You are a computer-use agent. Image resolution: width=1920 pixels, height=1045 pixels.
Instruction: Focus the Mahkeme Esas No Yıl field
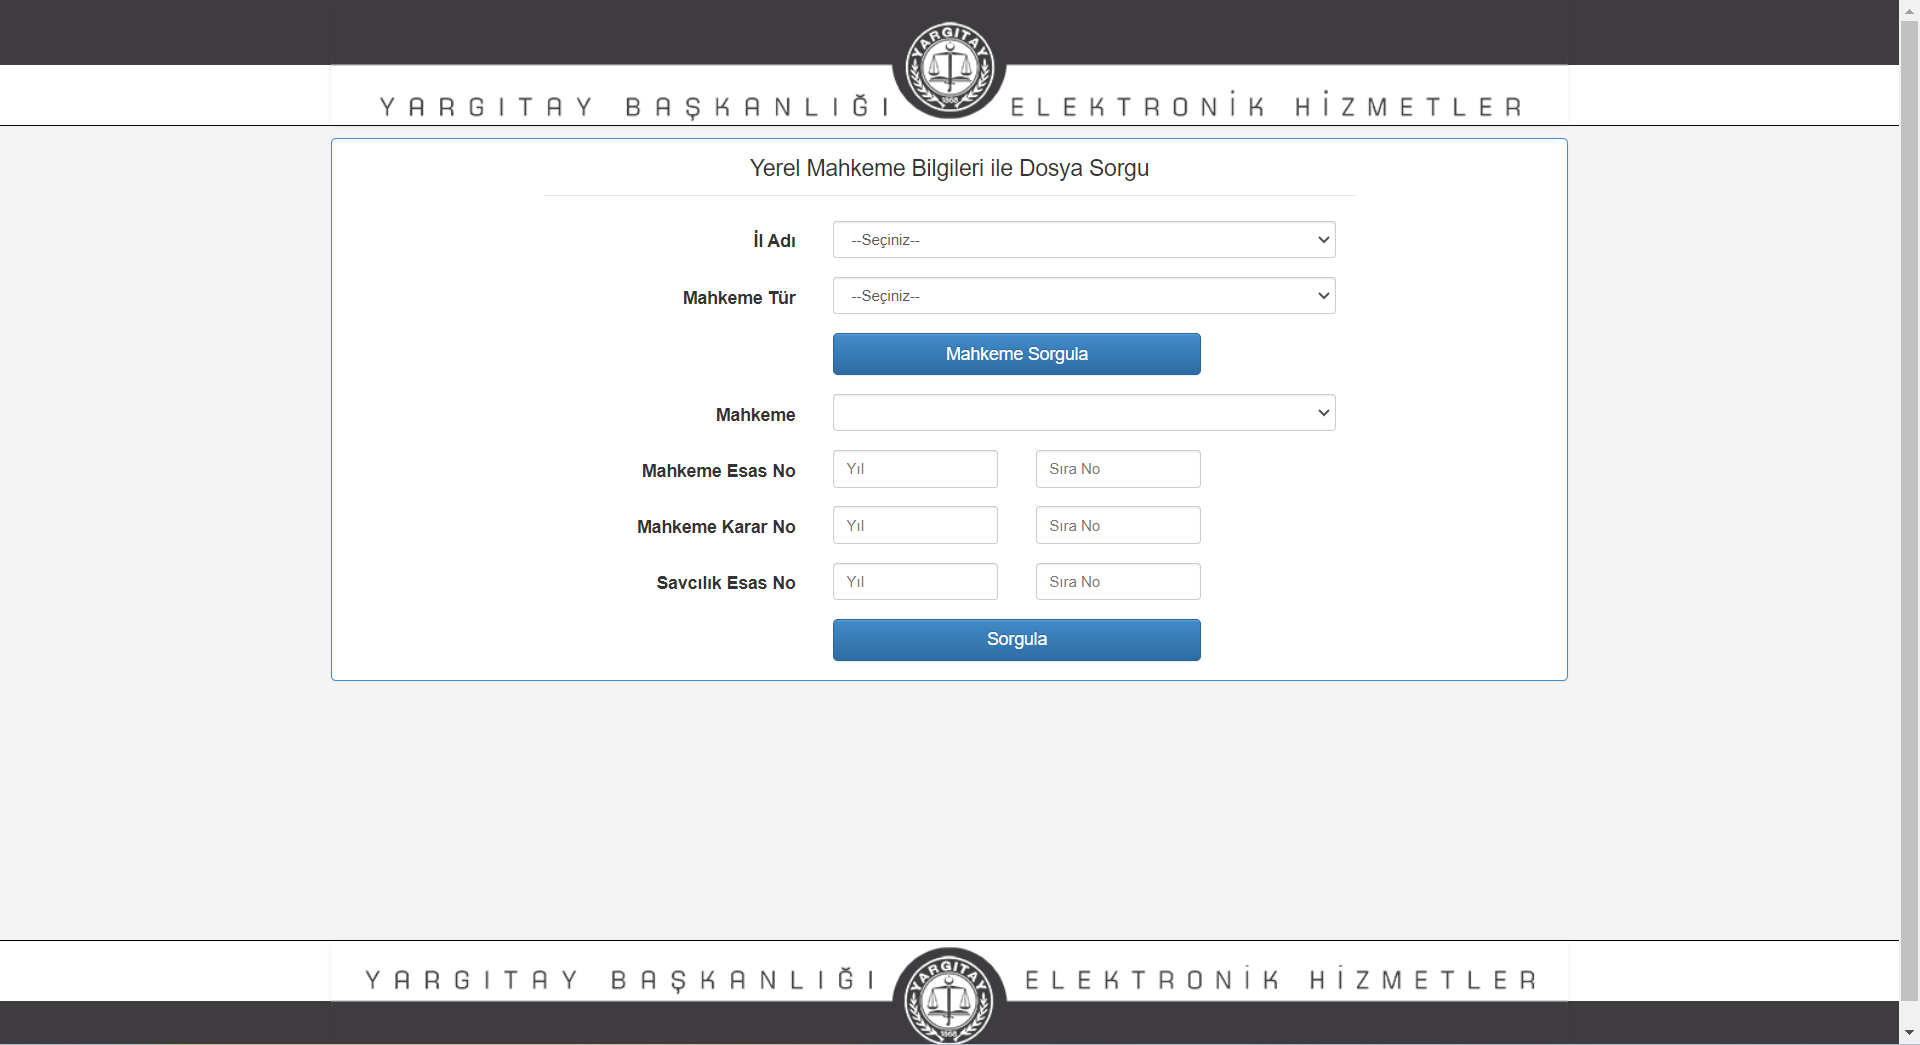pos(915,469)
